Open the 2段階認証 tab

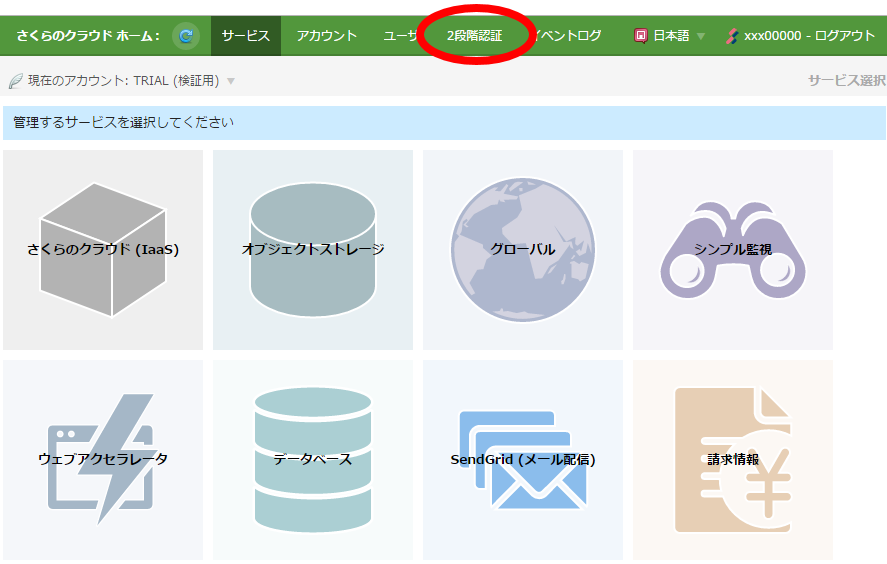(x=475, y=36)
